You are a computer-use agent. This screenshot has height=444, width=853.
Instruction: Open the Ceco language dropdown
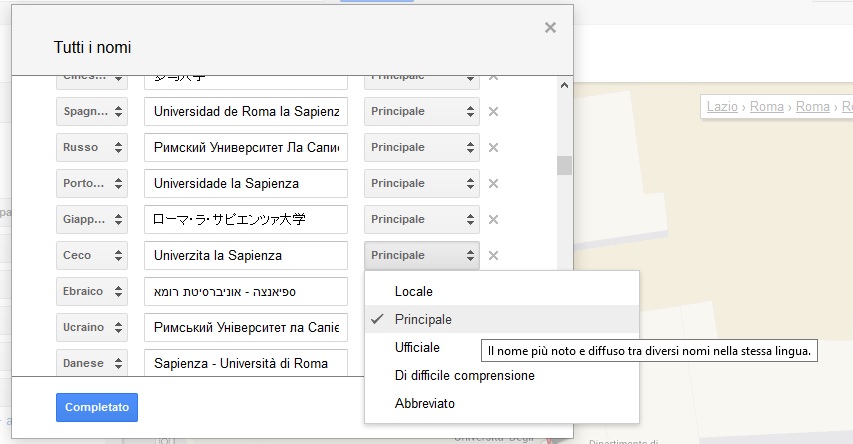[92, 255]
